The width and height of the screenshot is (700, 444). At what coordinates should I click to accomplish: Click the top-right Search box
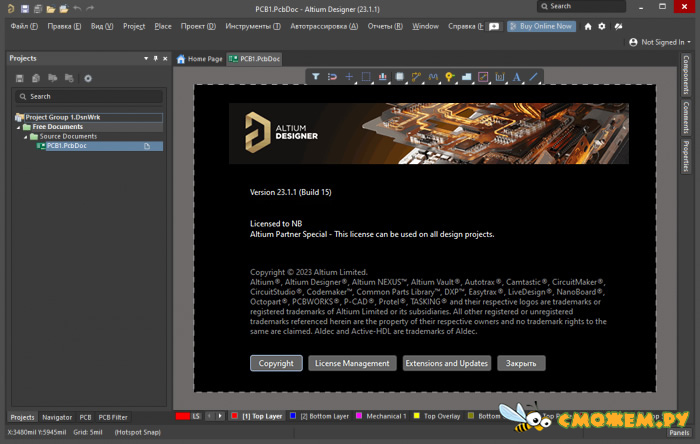[581, 6]
